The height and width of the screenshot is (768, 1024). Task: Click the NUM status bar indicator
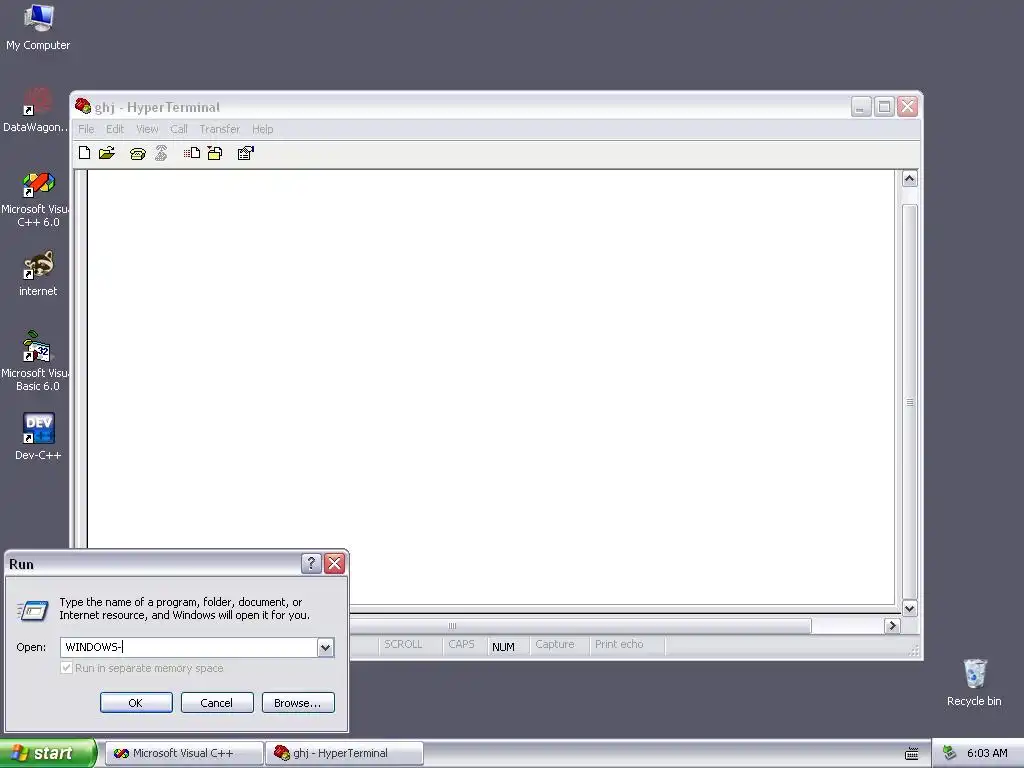click(x=503, y=646)
